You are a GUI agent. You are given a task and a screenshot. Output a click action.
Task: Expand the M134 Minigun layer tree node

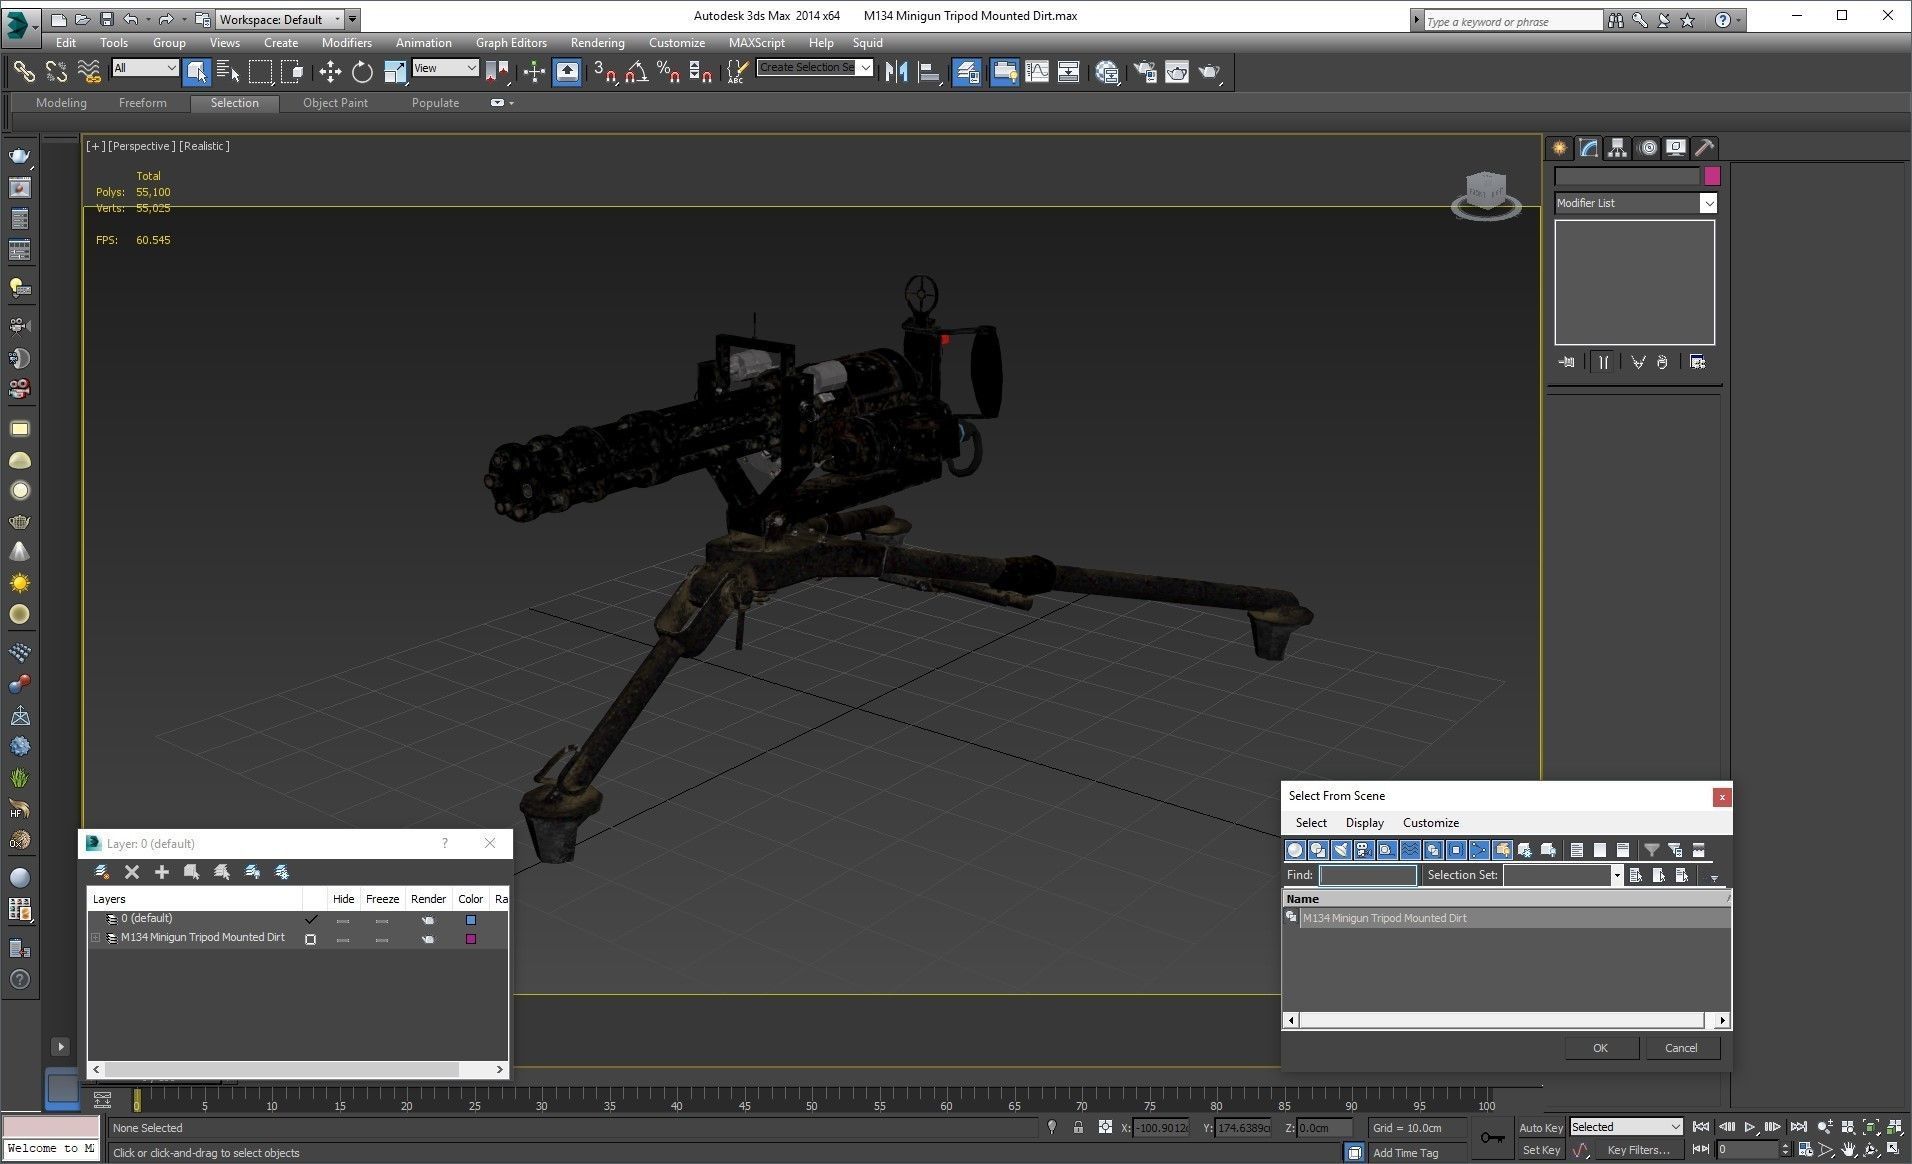[x=96, y=938]
